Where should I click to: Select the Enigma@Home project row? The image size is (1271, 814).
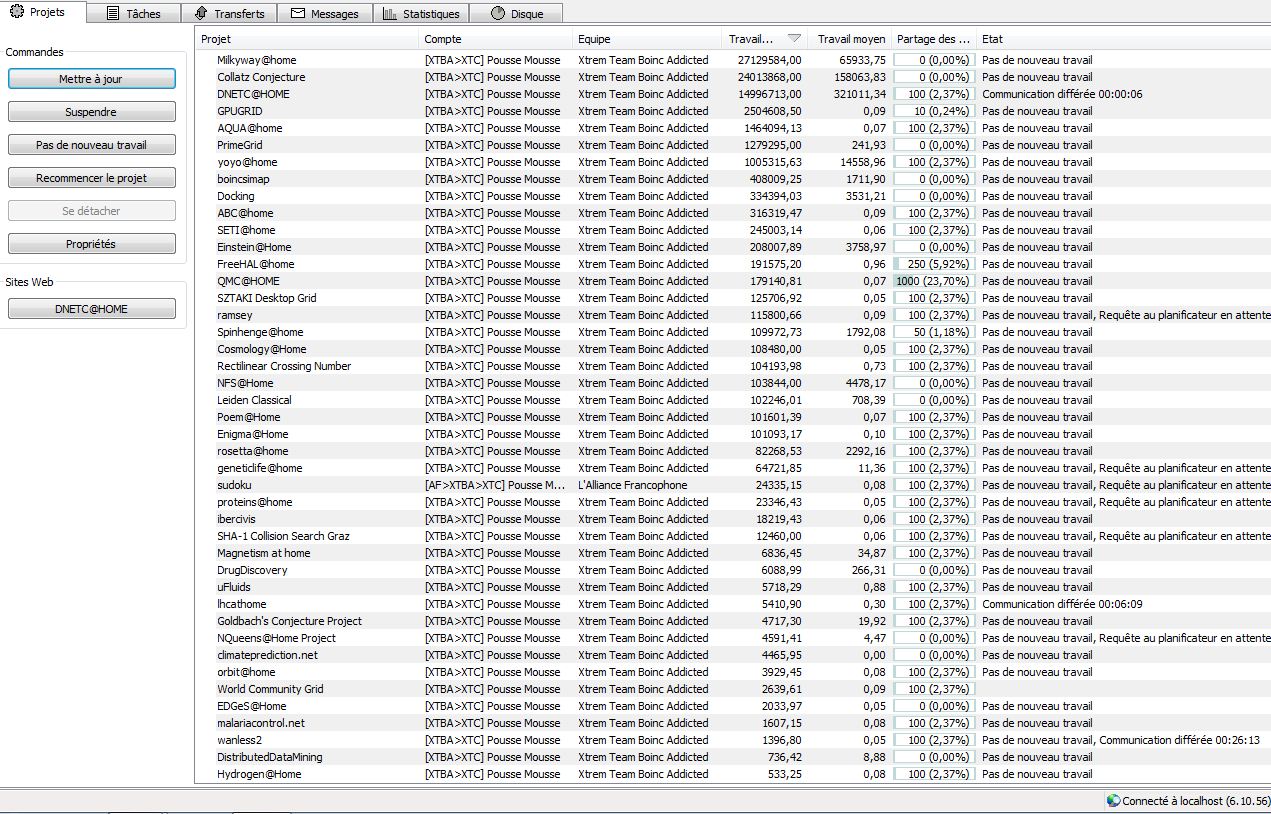733,434
